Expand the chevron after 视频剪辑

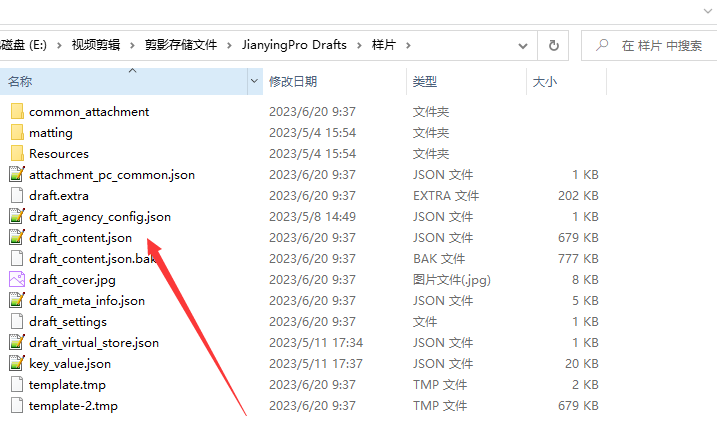pos(133,45)
